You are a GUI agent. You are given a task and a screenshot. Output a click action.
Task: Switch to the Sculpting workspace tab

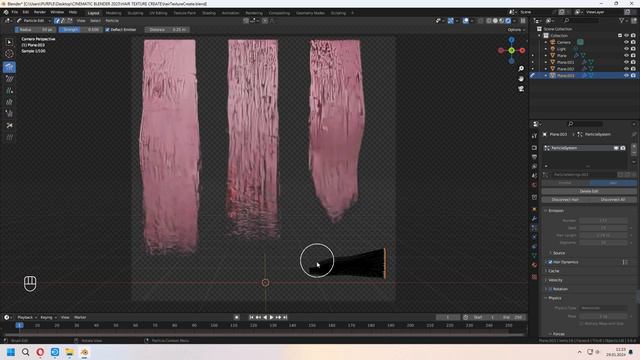pyautogui.click(x=136, y=13)
